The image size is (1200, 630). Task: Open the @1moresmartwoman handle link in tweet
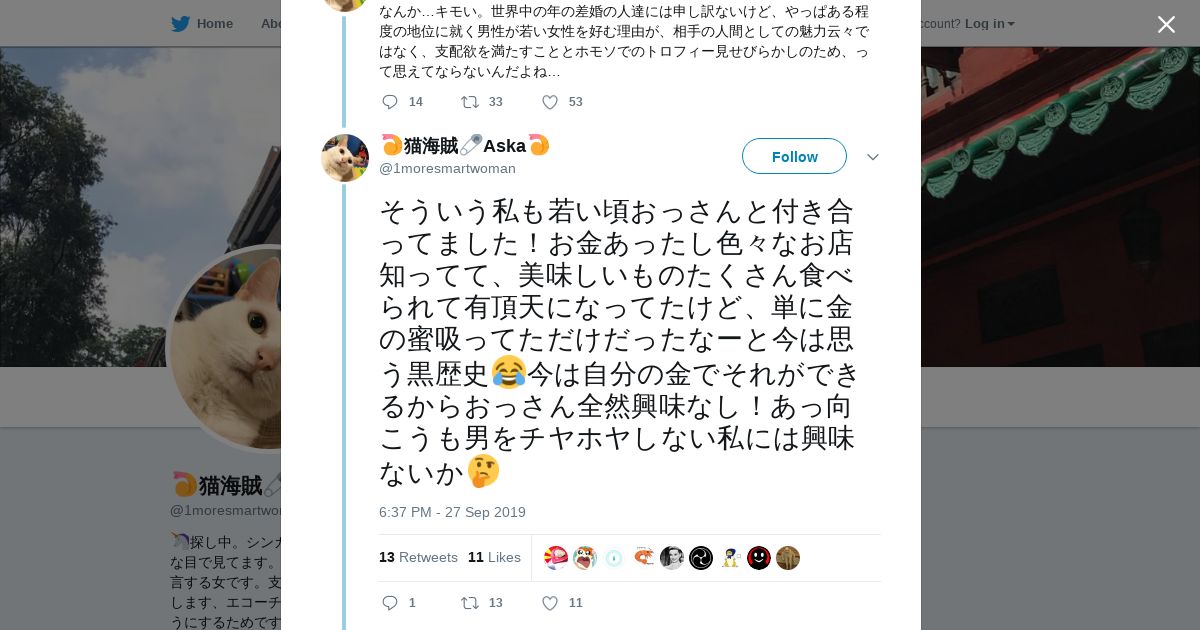pyautogui.click(x=447, y=168)
